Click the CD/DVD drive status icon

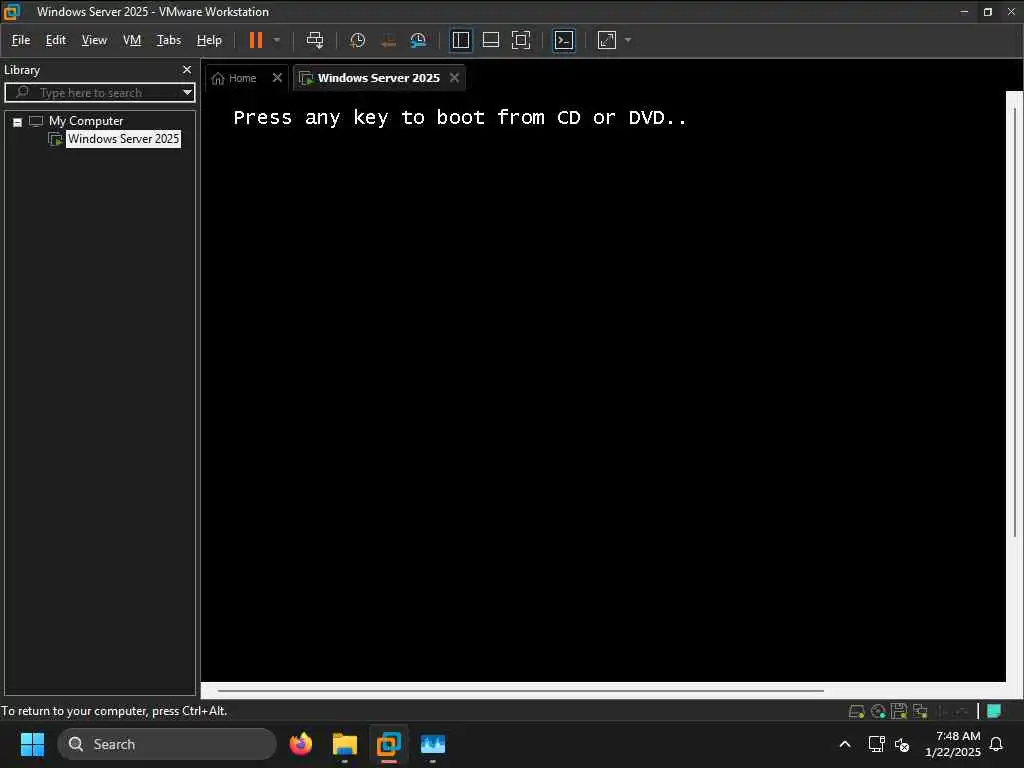click(878, 712)
